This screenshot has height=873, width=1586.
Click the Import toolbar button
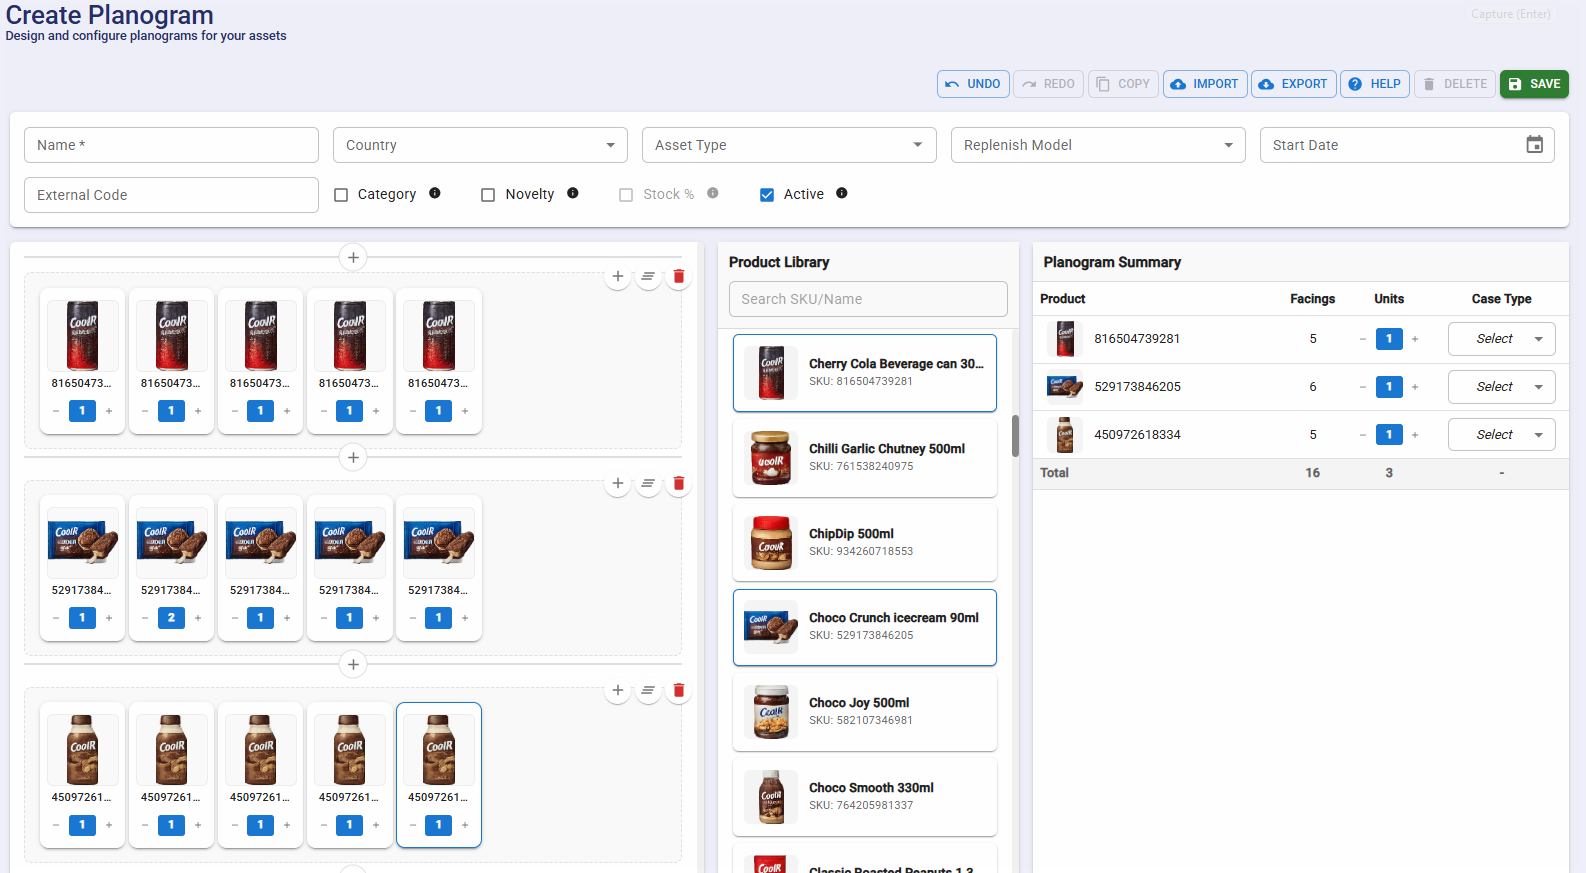click(x=1204, y=84)
